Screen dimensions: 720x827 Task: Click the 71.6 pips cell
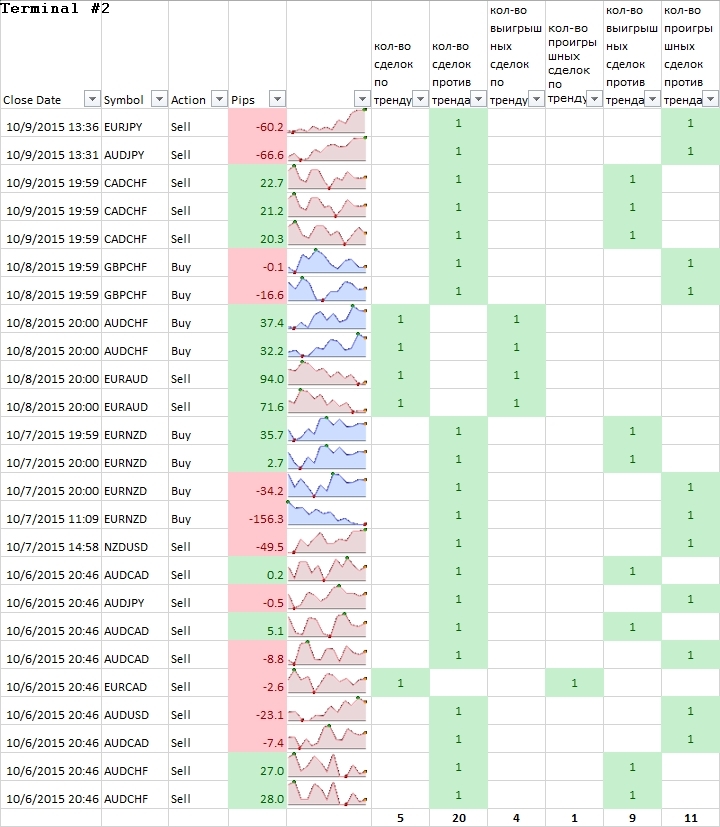click(257, 402)
